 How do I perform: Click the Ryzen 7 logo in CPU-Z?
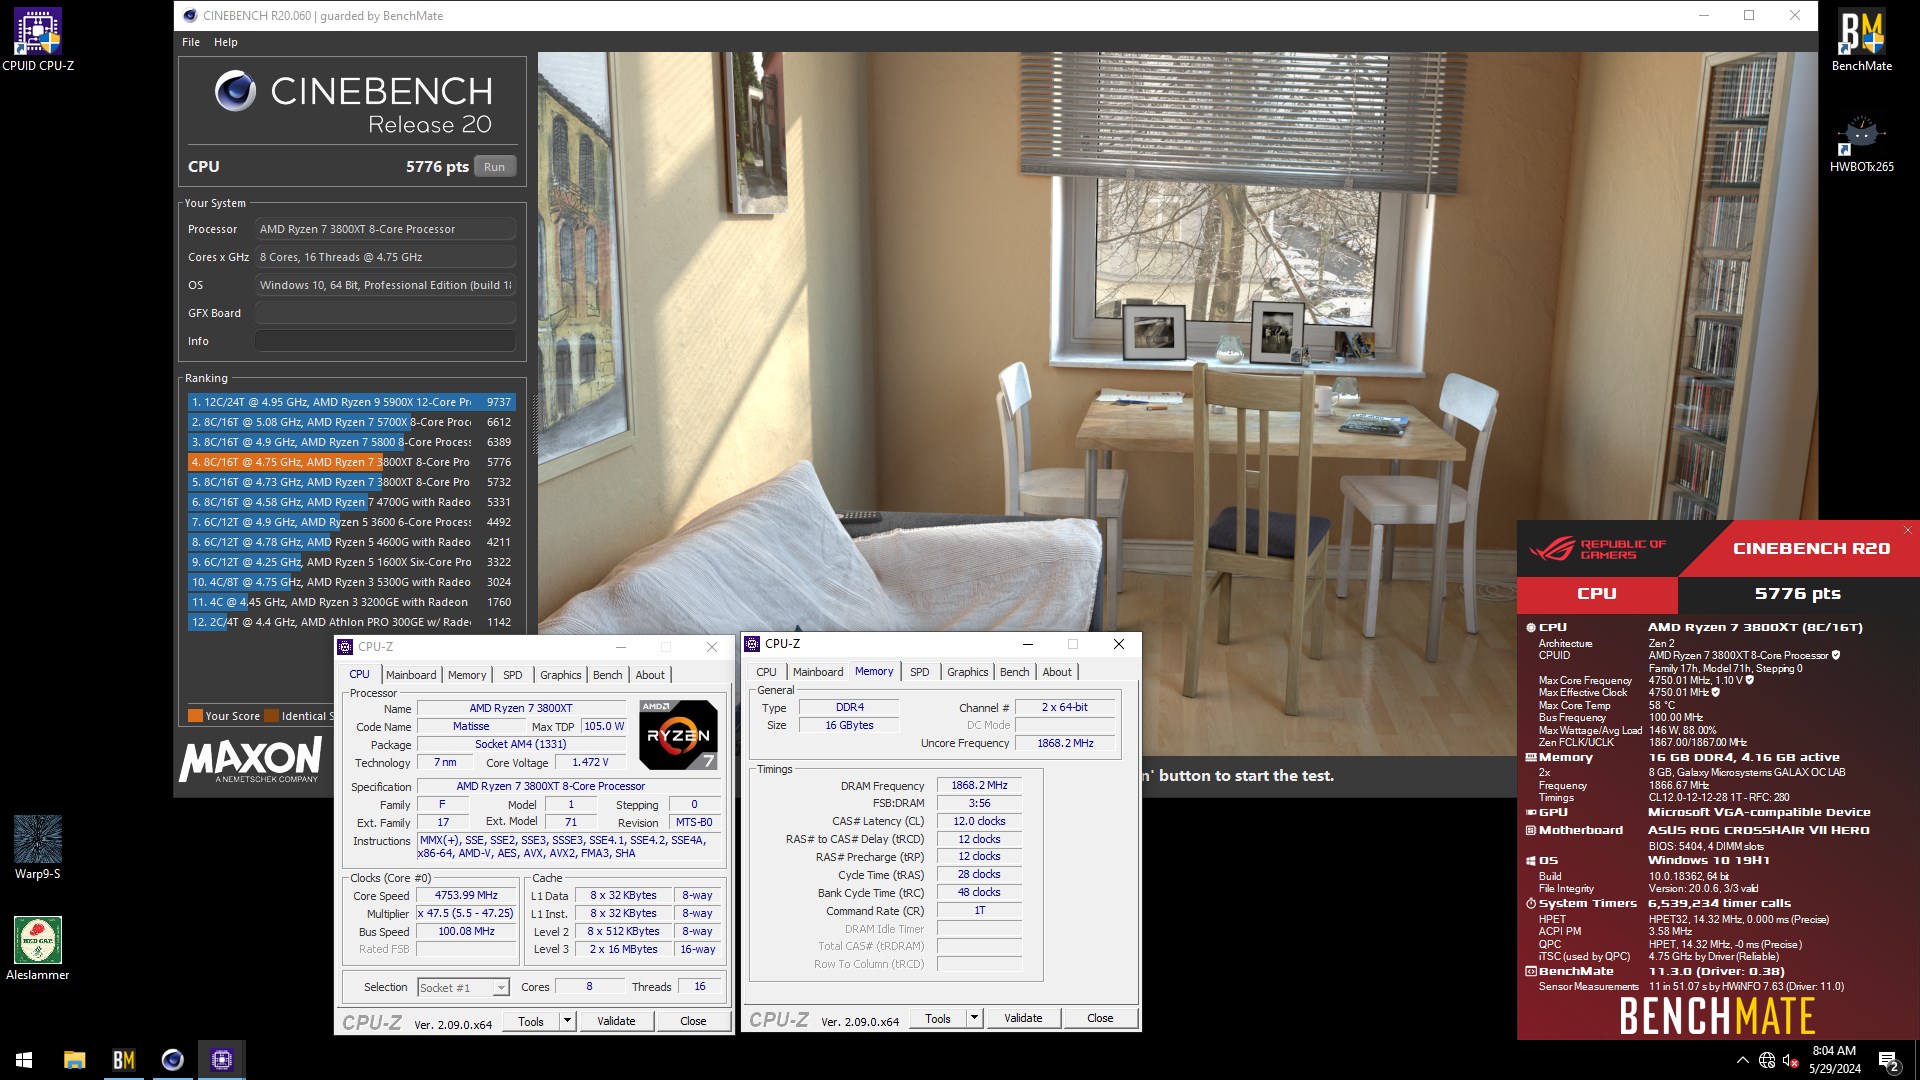click(x=678, y=735)
